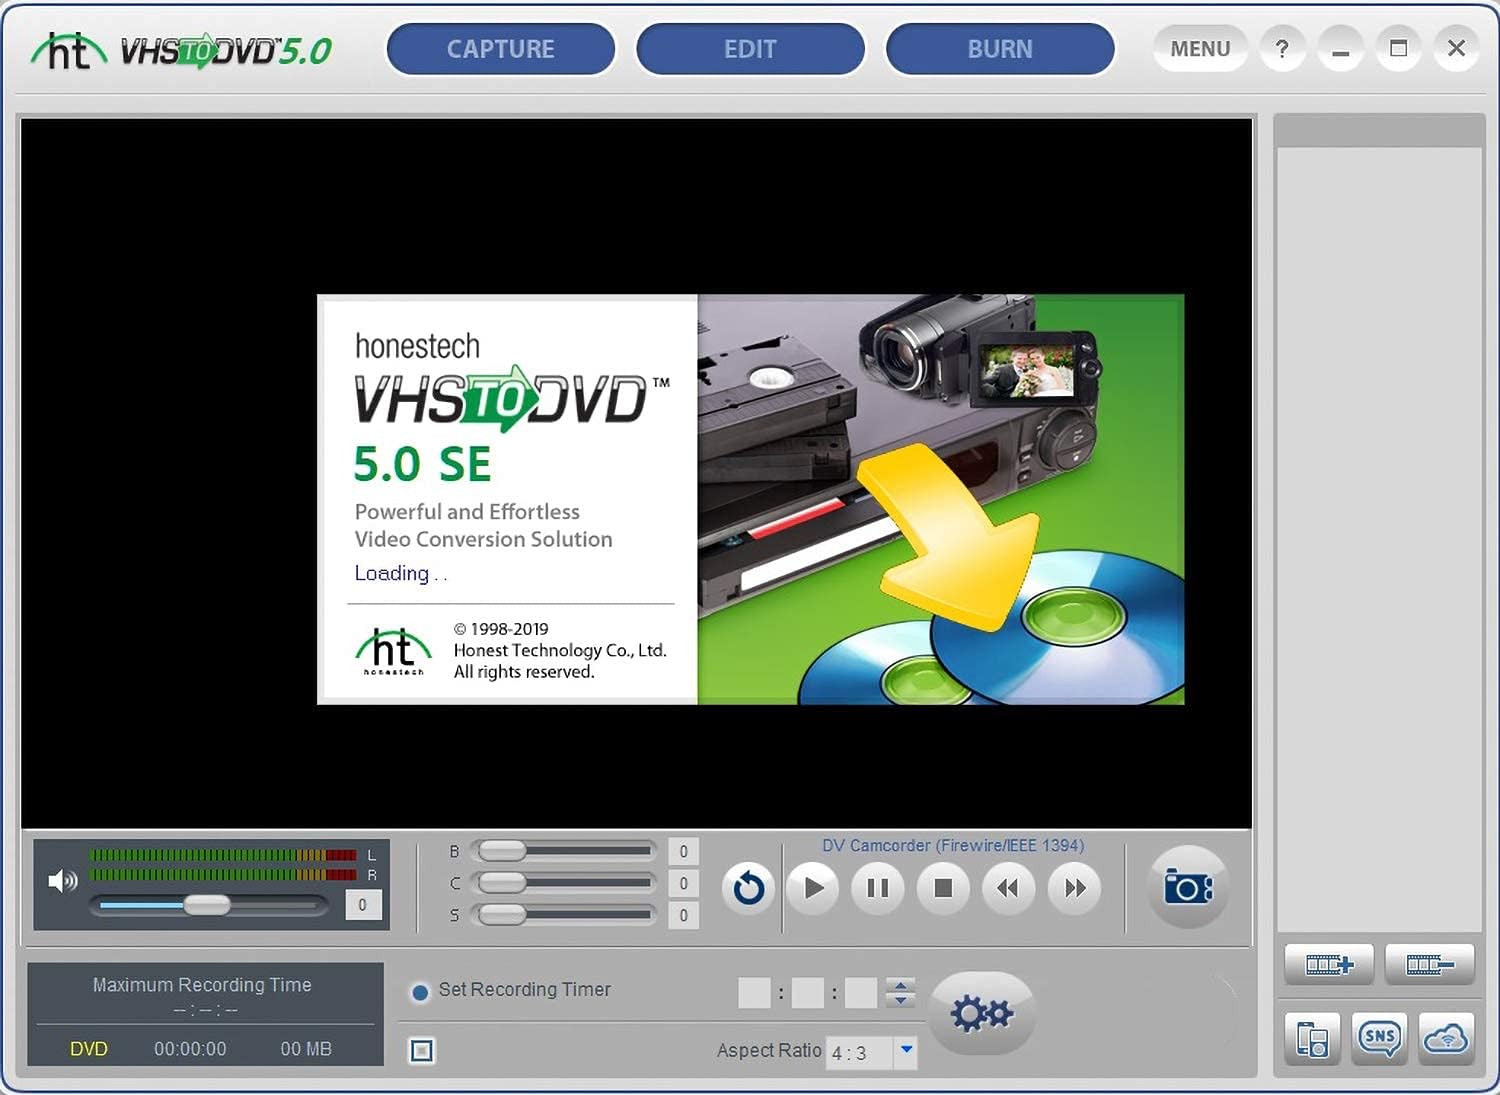The image size is (1500, 1095).
Task: Enable the Set Recording Timer option
Action: (420, 992)
